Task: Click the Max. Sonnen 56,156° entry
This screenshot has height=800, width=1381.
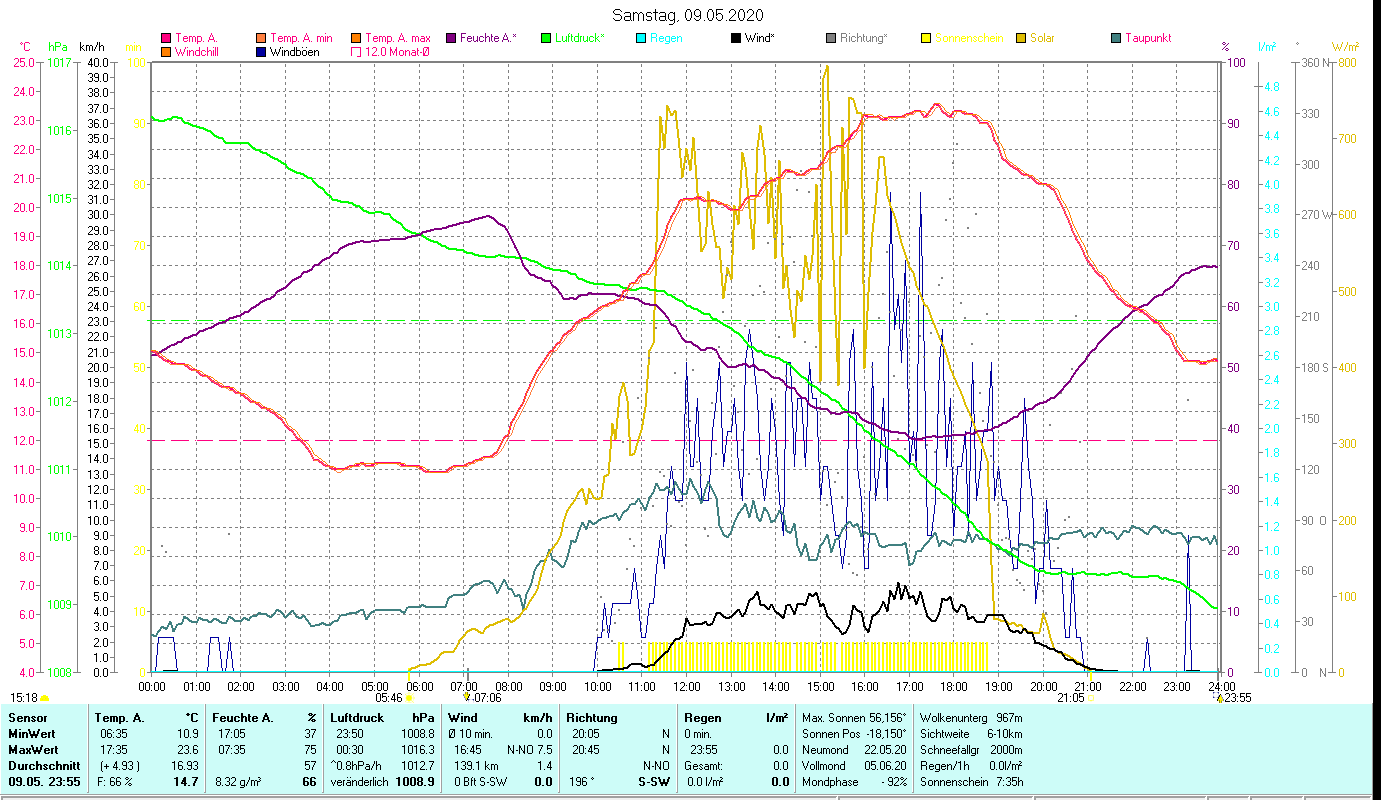Action: (855, 717)
